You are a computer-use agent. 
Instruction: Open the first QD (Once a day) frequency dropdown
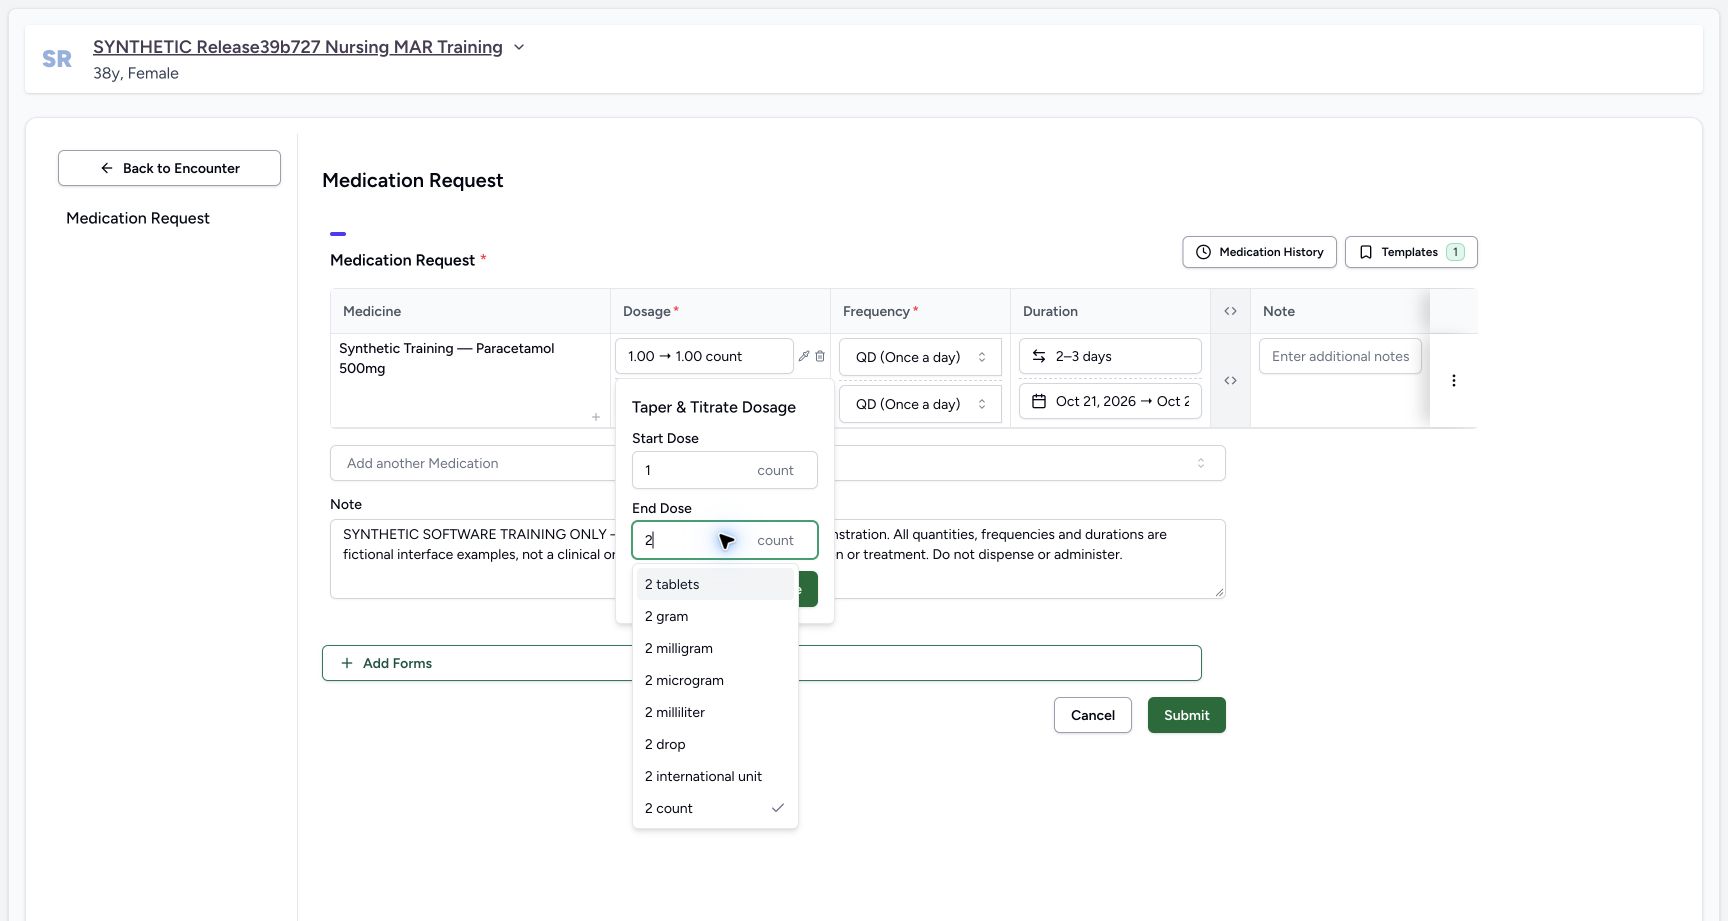920,357
